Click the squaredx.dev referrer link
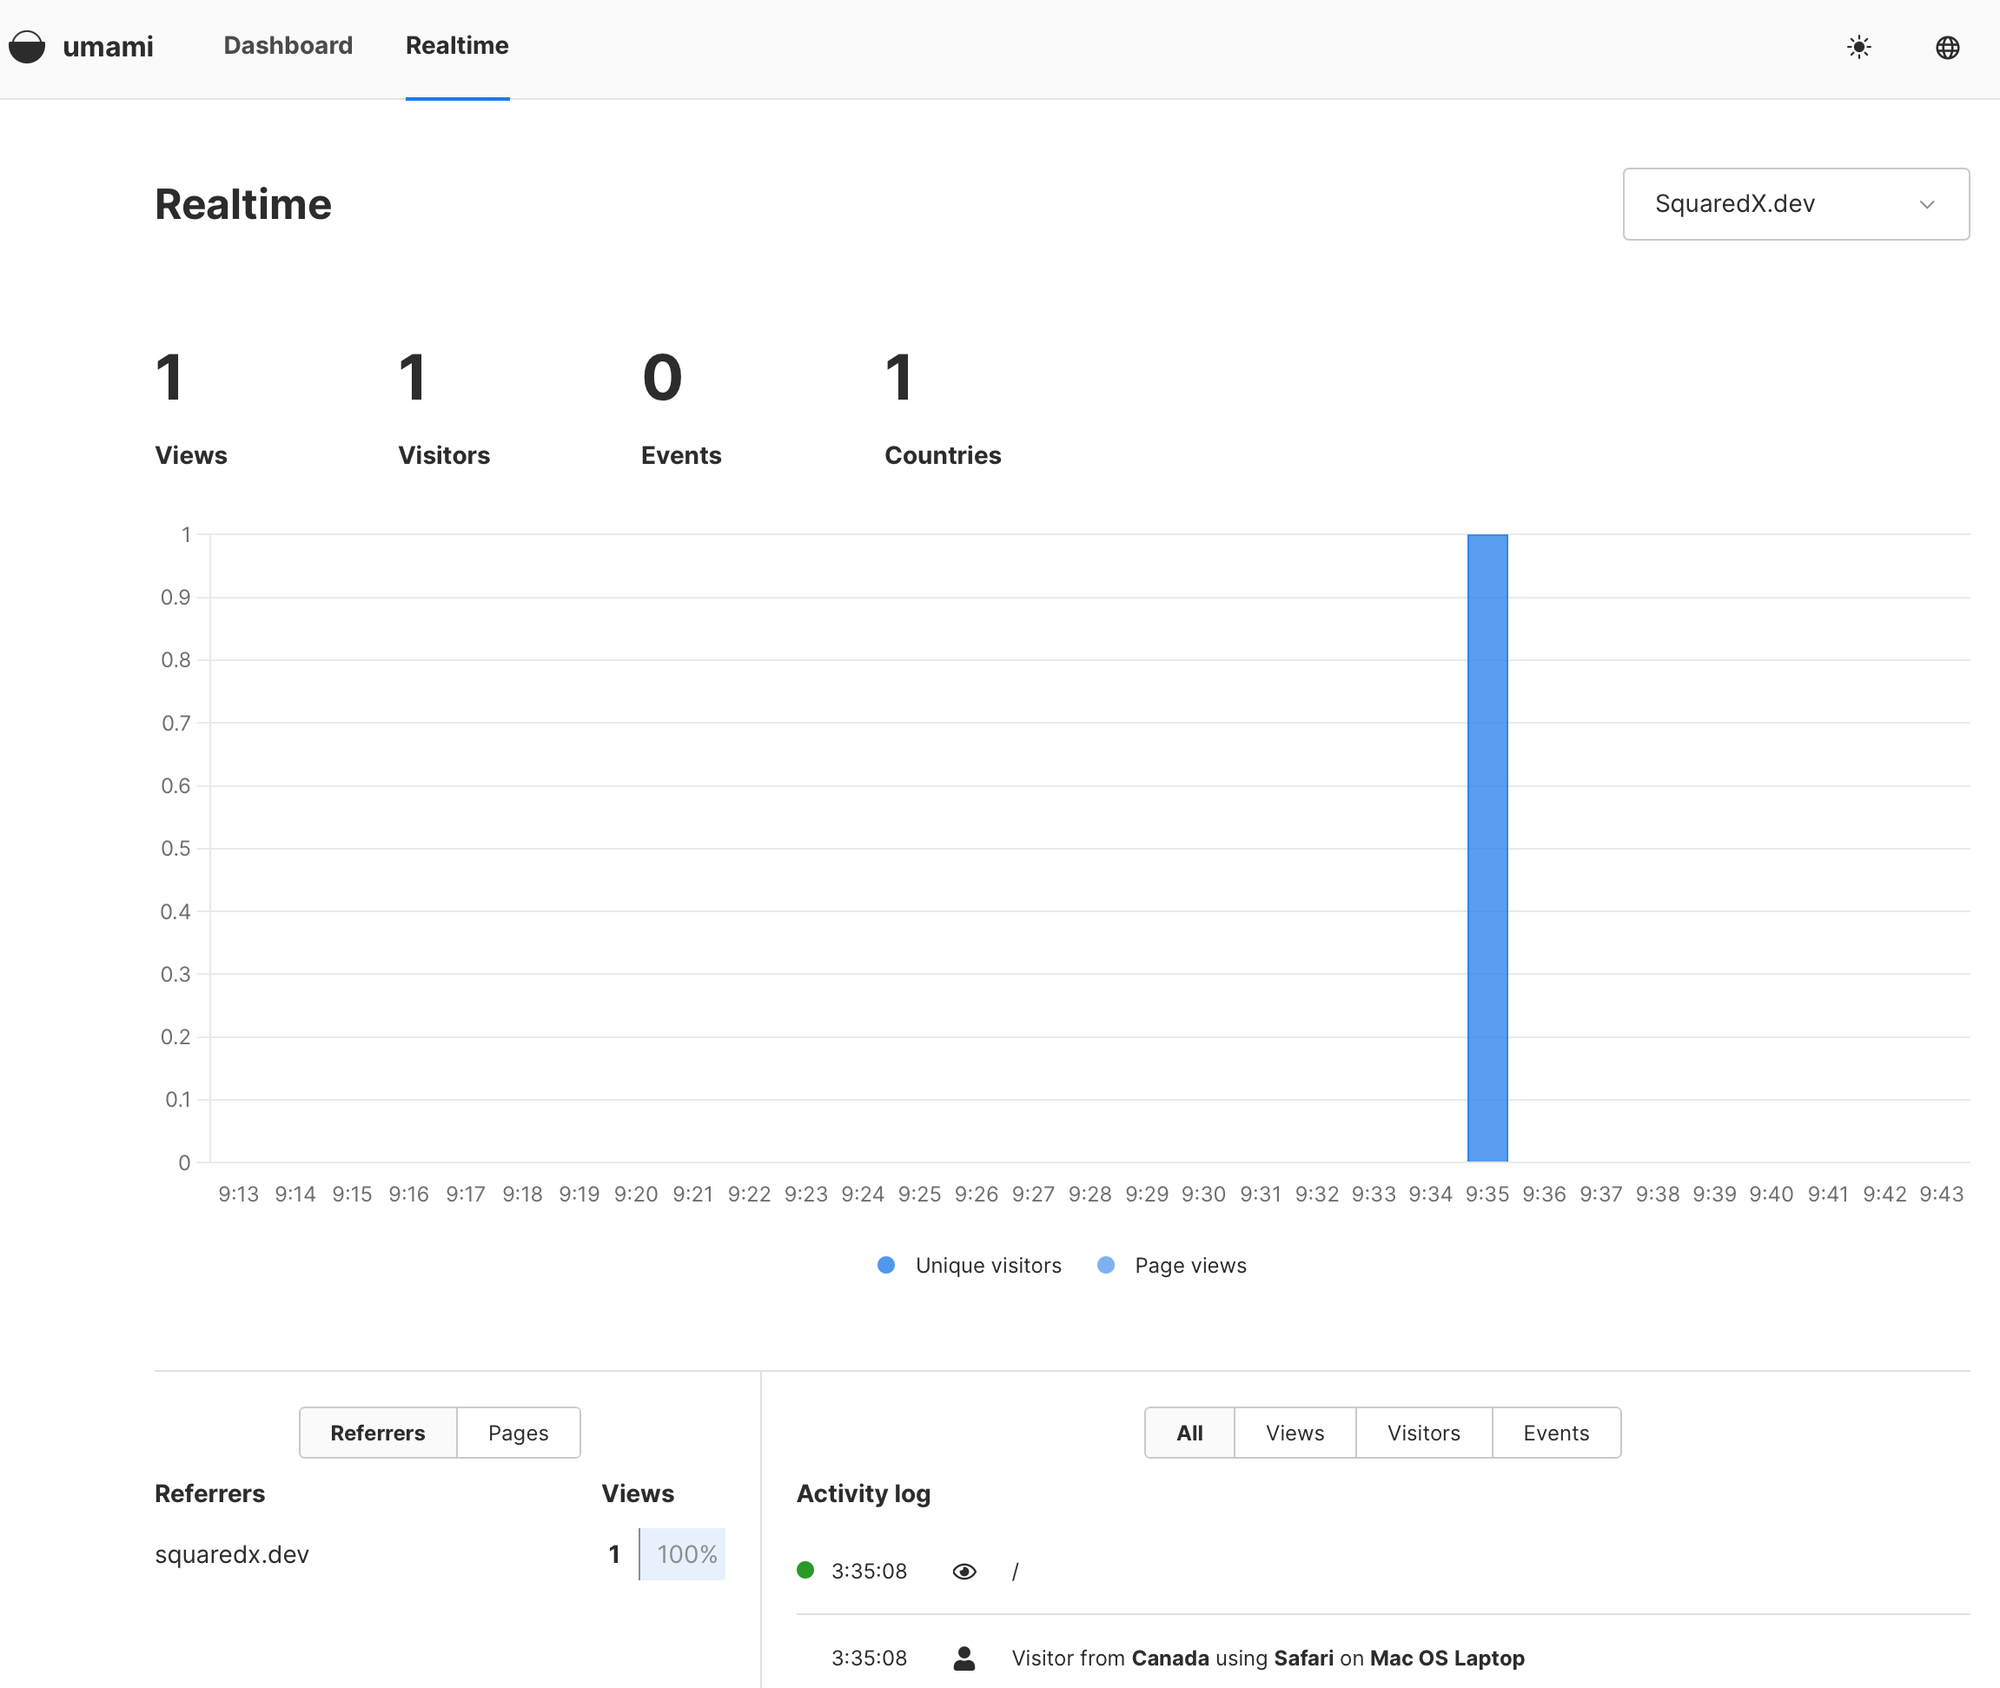This screenshot has width=2000, height=1688. click(231, 1554)
